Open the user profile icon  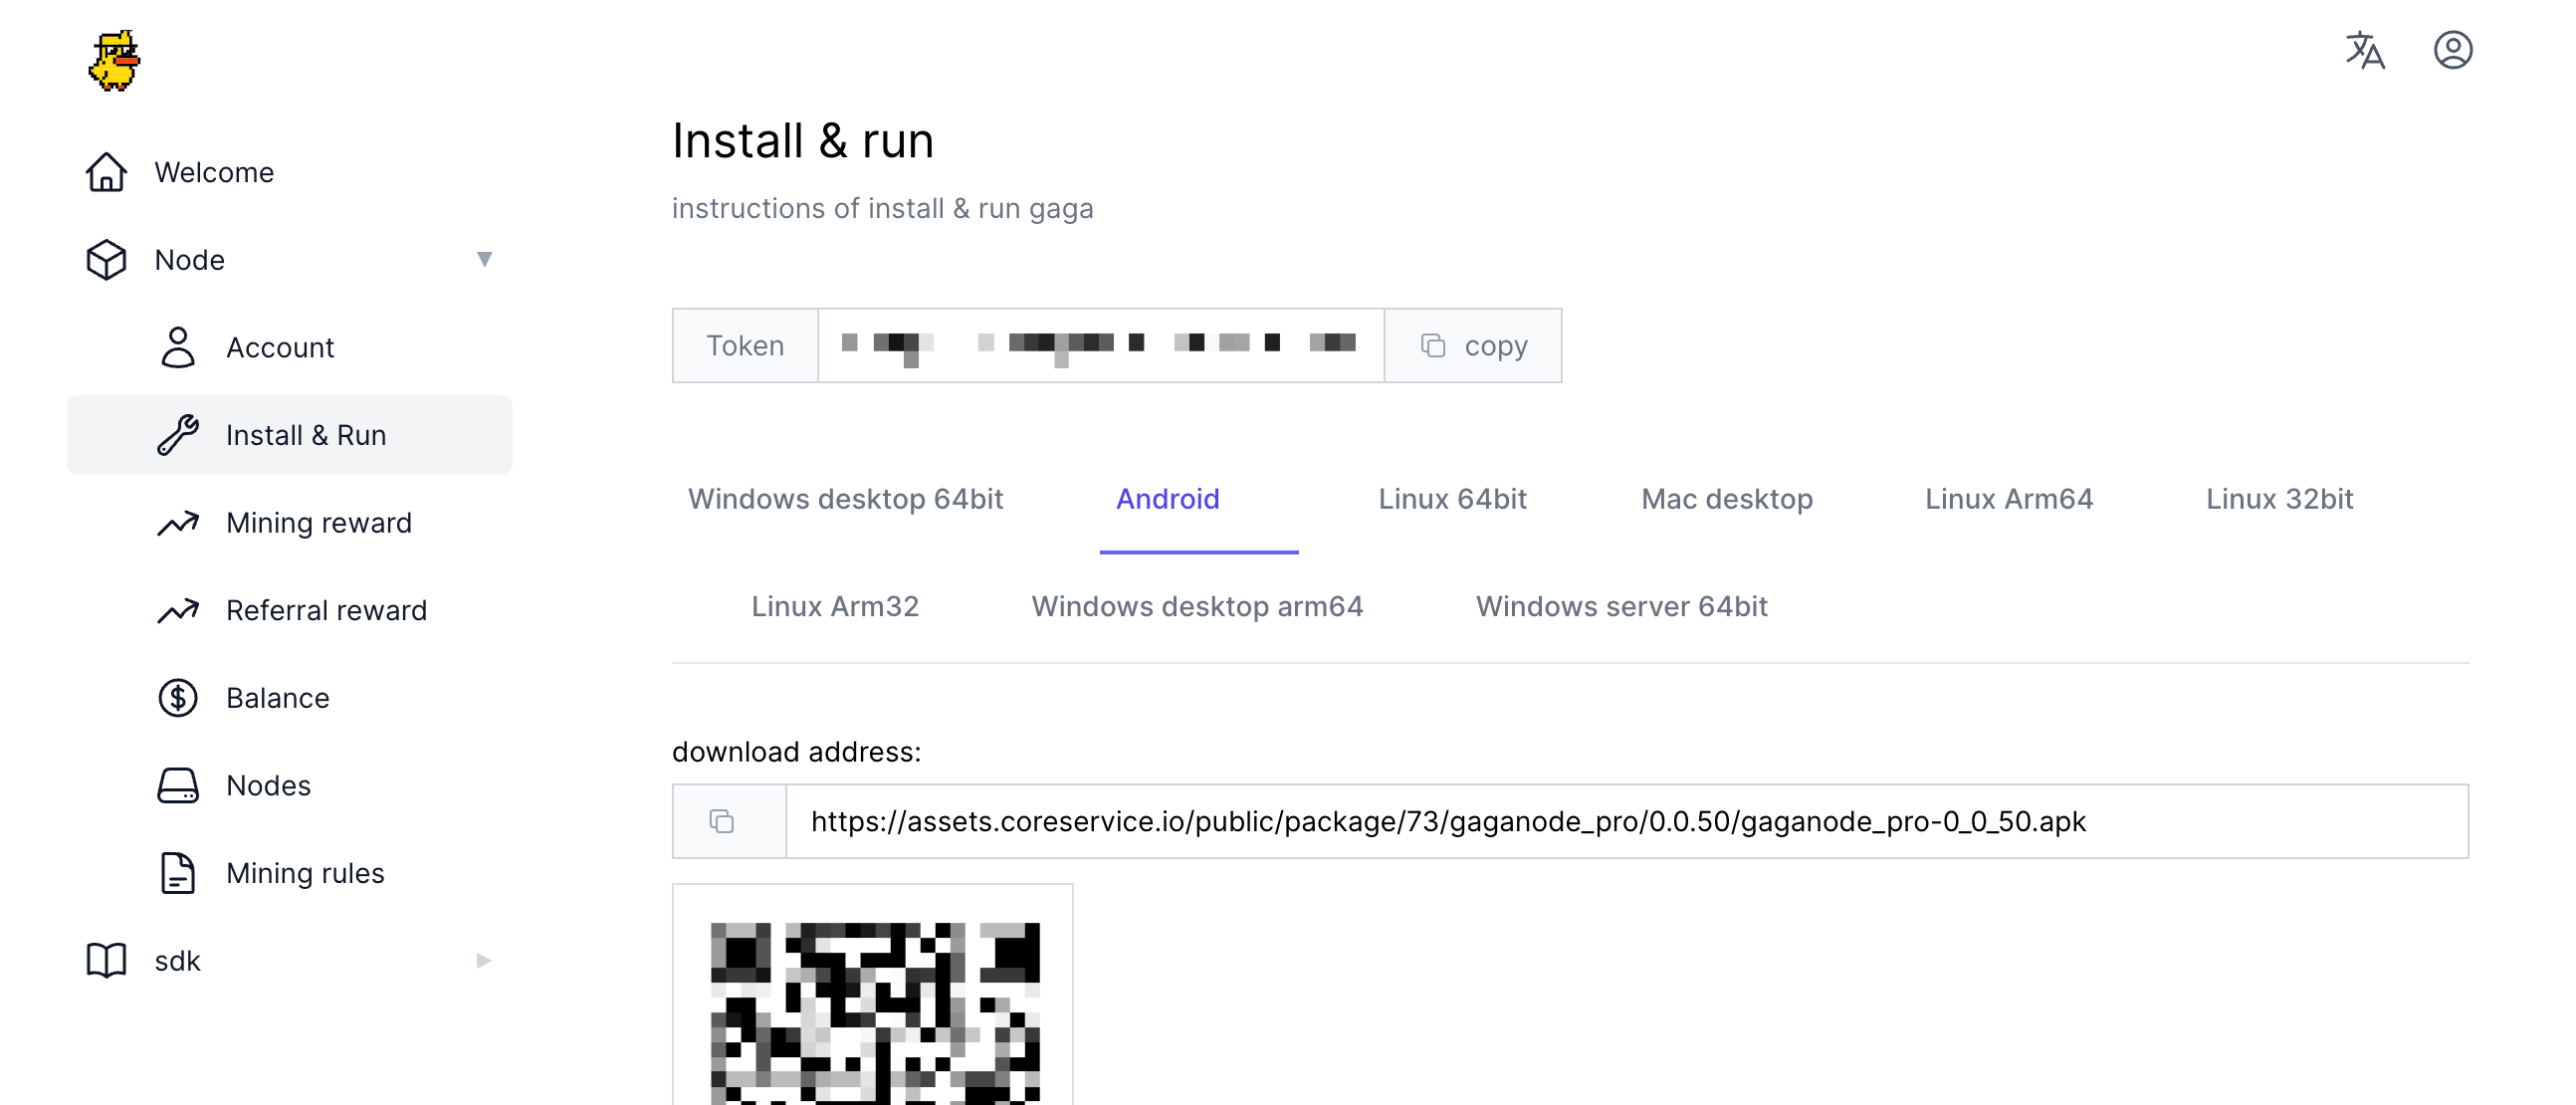(2452, 50)
